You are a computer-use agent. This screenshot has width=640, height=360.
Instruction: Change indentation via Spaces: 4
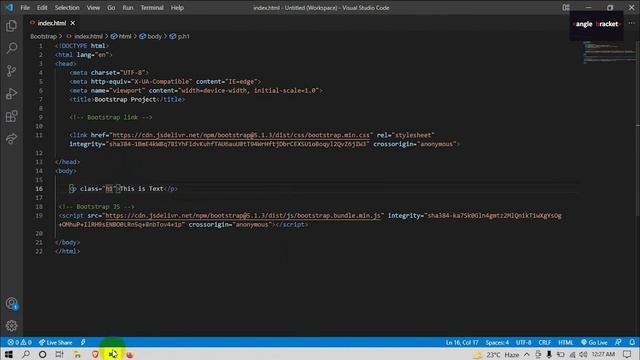[x=497, y=342]
